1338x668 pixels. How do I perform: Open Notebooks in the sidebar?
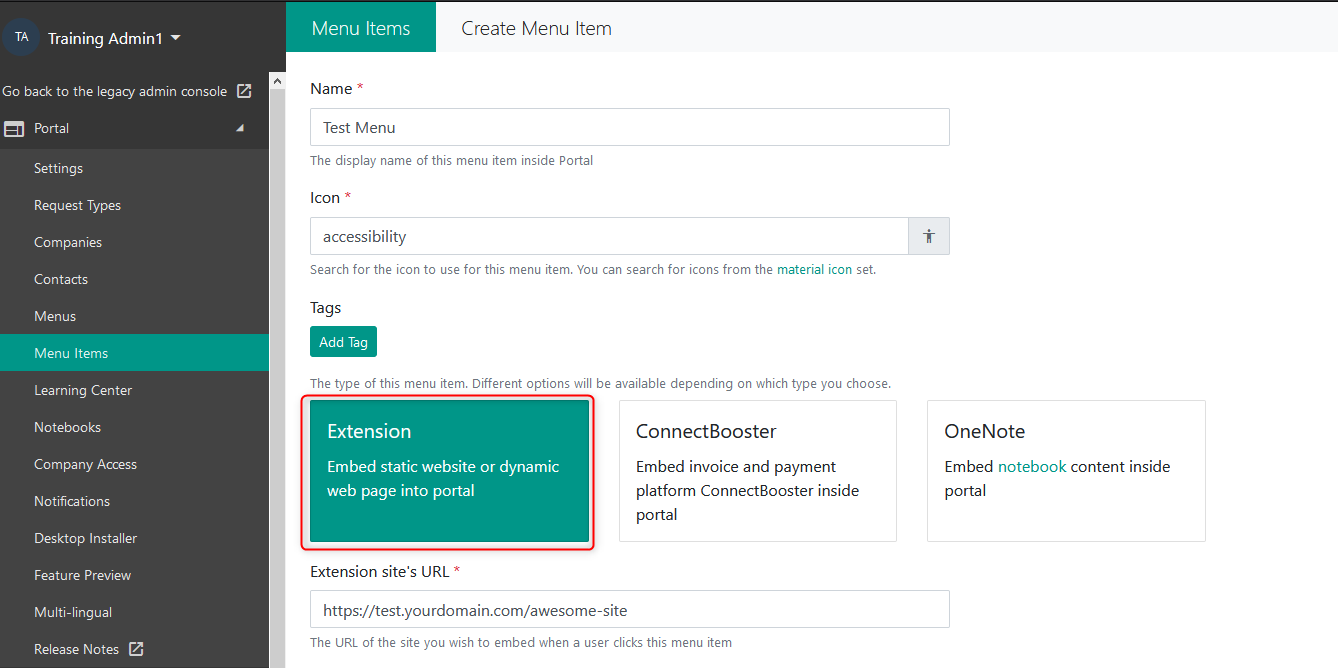[x=134, y=427]
